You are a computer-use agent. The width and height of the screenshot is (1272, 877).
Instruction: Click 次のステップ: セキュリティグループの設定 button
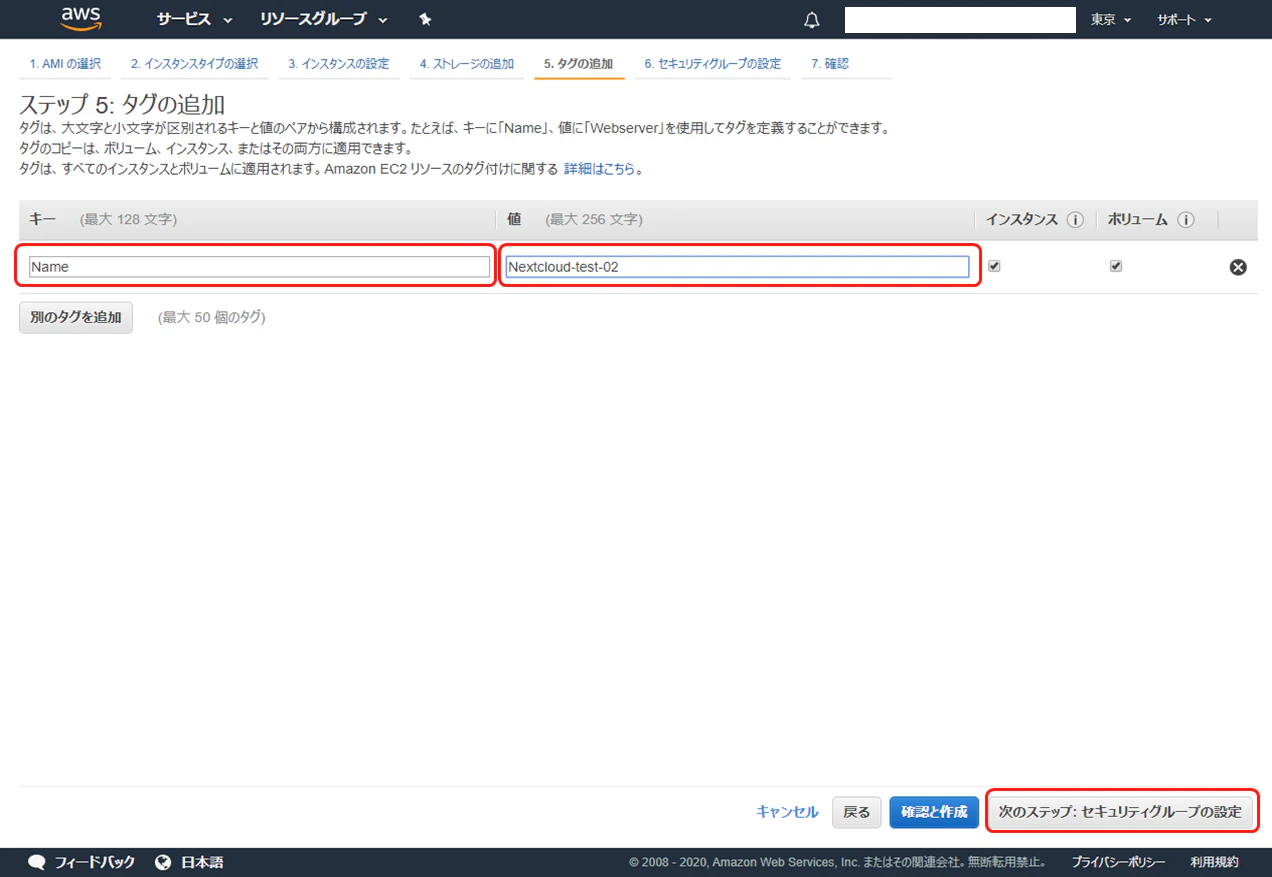(x=1120, y=812)
